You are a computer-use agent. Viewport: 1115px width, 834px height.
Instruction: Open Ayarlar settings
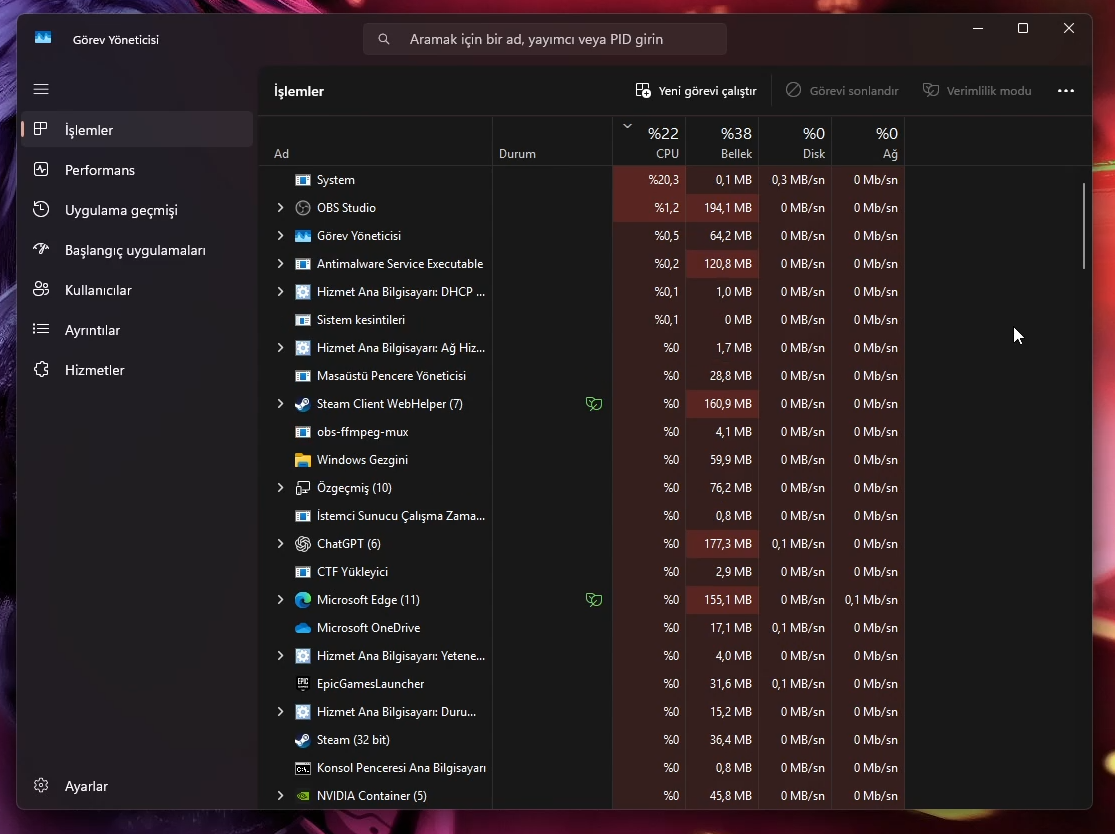[x=137, y=786]
